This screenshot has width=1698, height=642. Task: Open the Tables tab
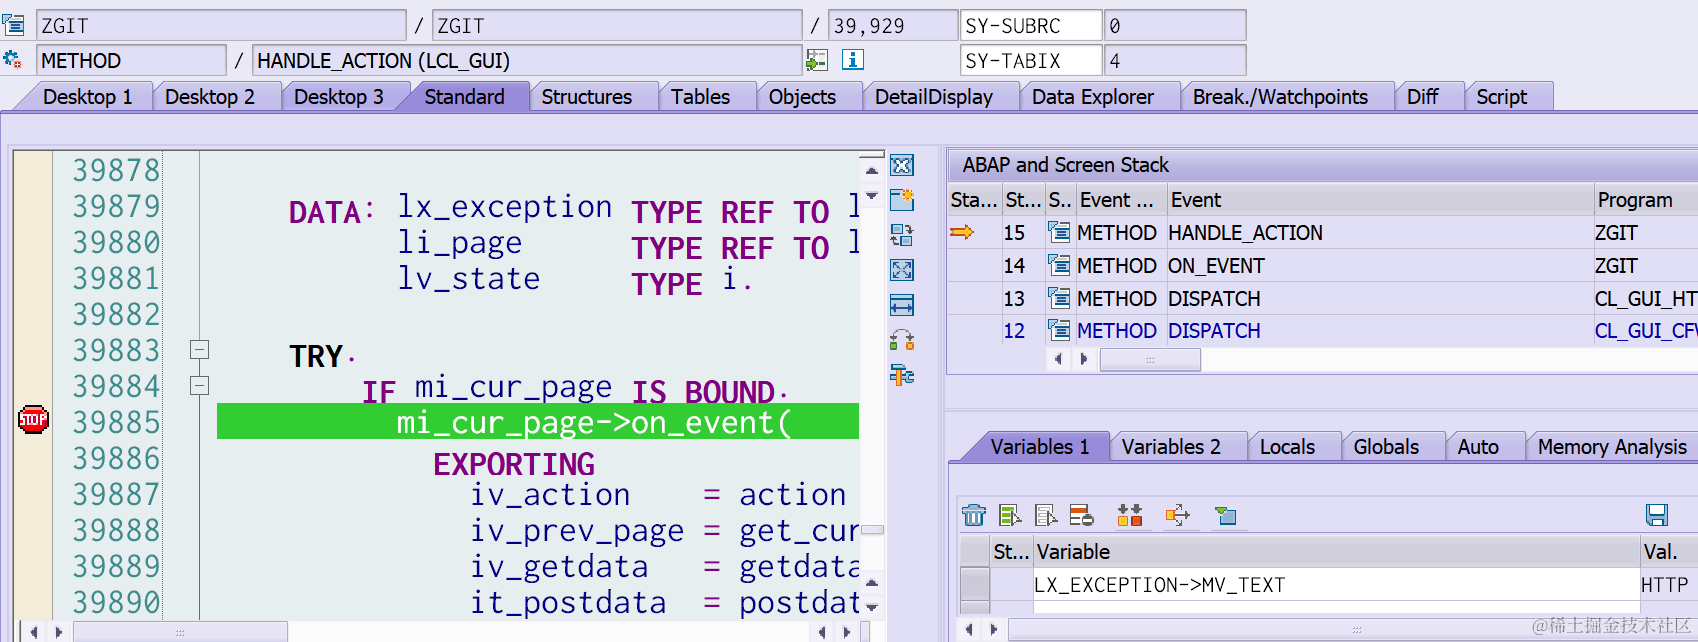pos(700,97)
